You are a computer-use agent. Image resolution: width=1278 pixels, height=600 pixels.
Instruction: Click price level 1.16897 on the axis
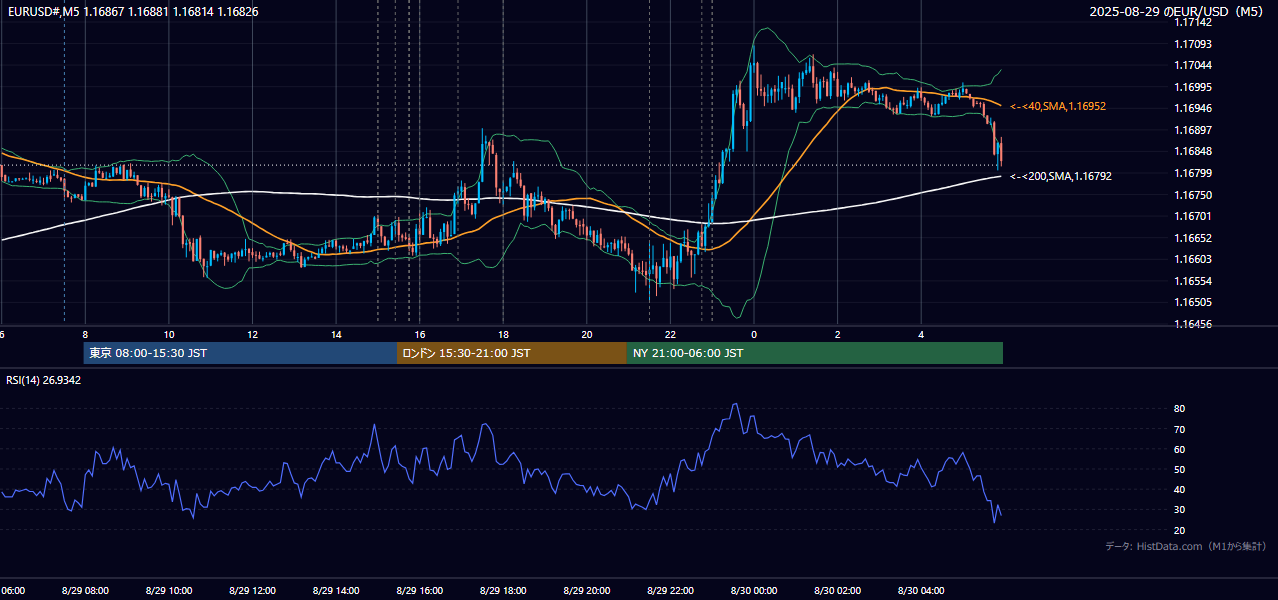click(1192, 130)
